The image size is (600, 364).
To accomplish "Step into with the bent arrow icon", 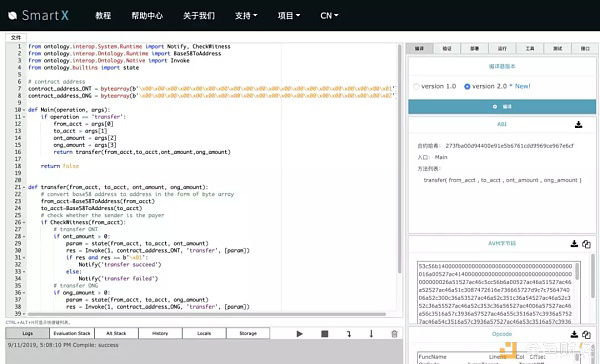I will click(x=349, y=334).
